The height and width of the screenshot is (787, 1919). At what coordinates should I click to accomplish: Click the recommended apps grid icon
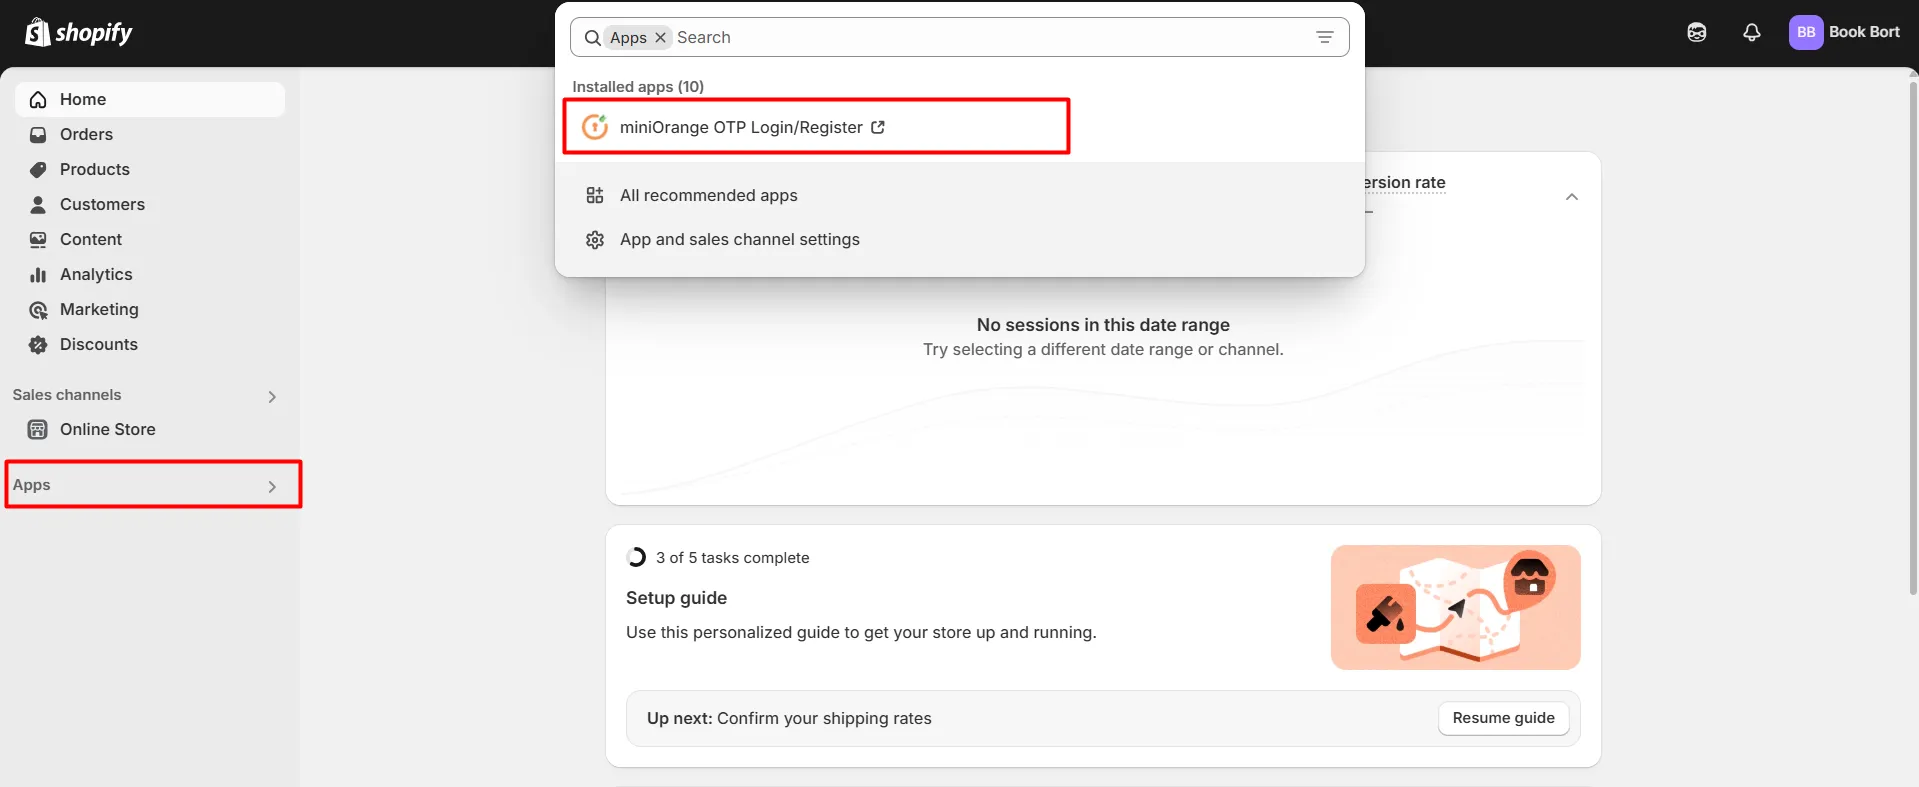(x=595, y=195)
